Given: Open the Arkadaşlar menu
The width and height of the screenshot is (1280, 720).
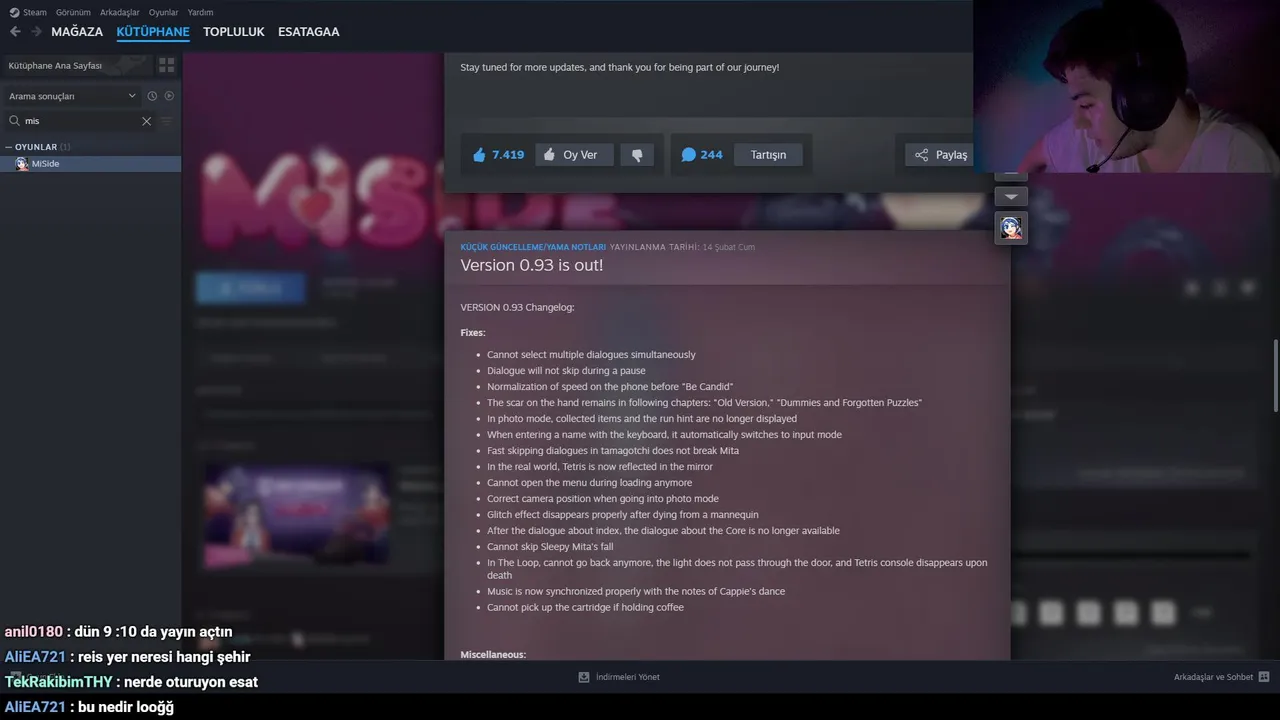Looking at the screenshot, I should (x=119, y=12).
